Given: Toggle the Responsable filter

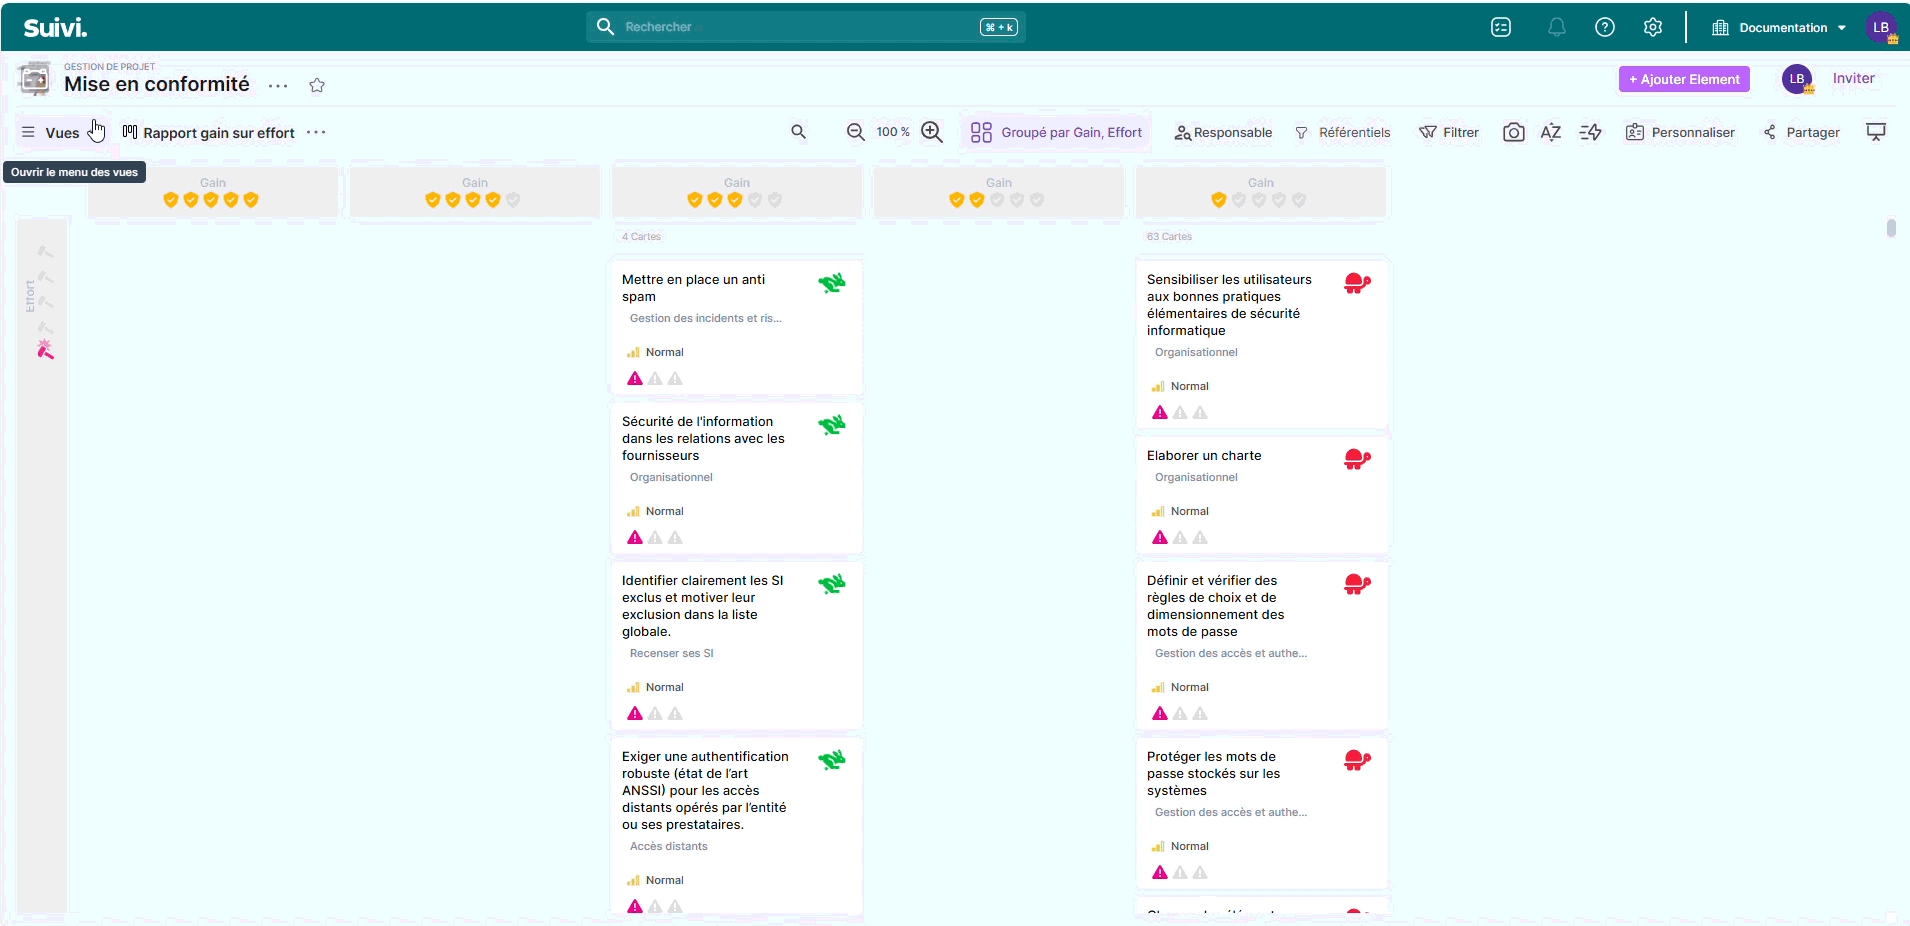Looking at the screenshot, I should tap(1223, 132).
